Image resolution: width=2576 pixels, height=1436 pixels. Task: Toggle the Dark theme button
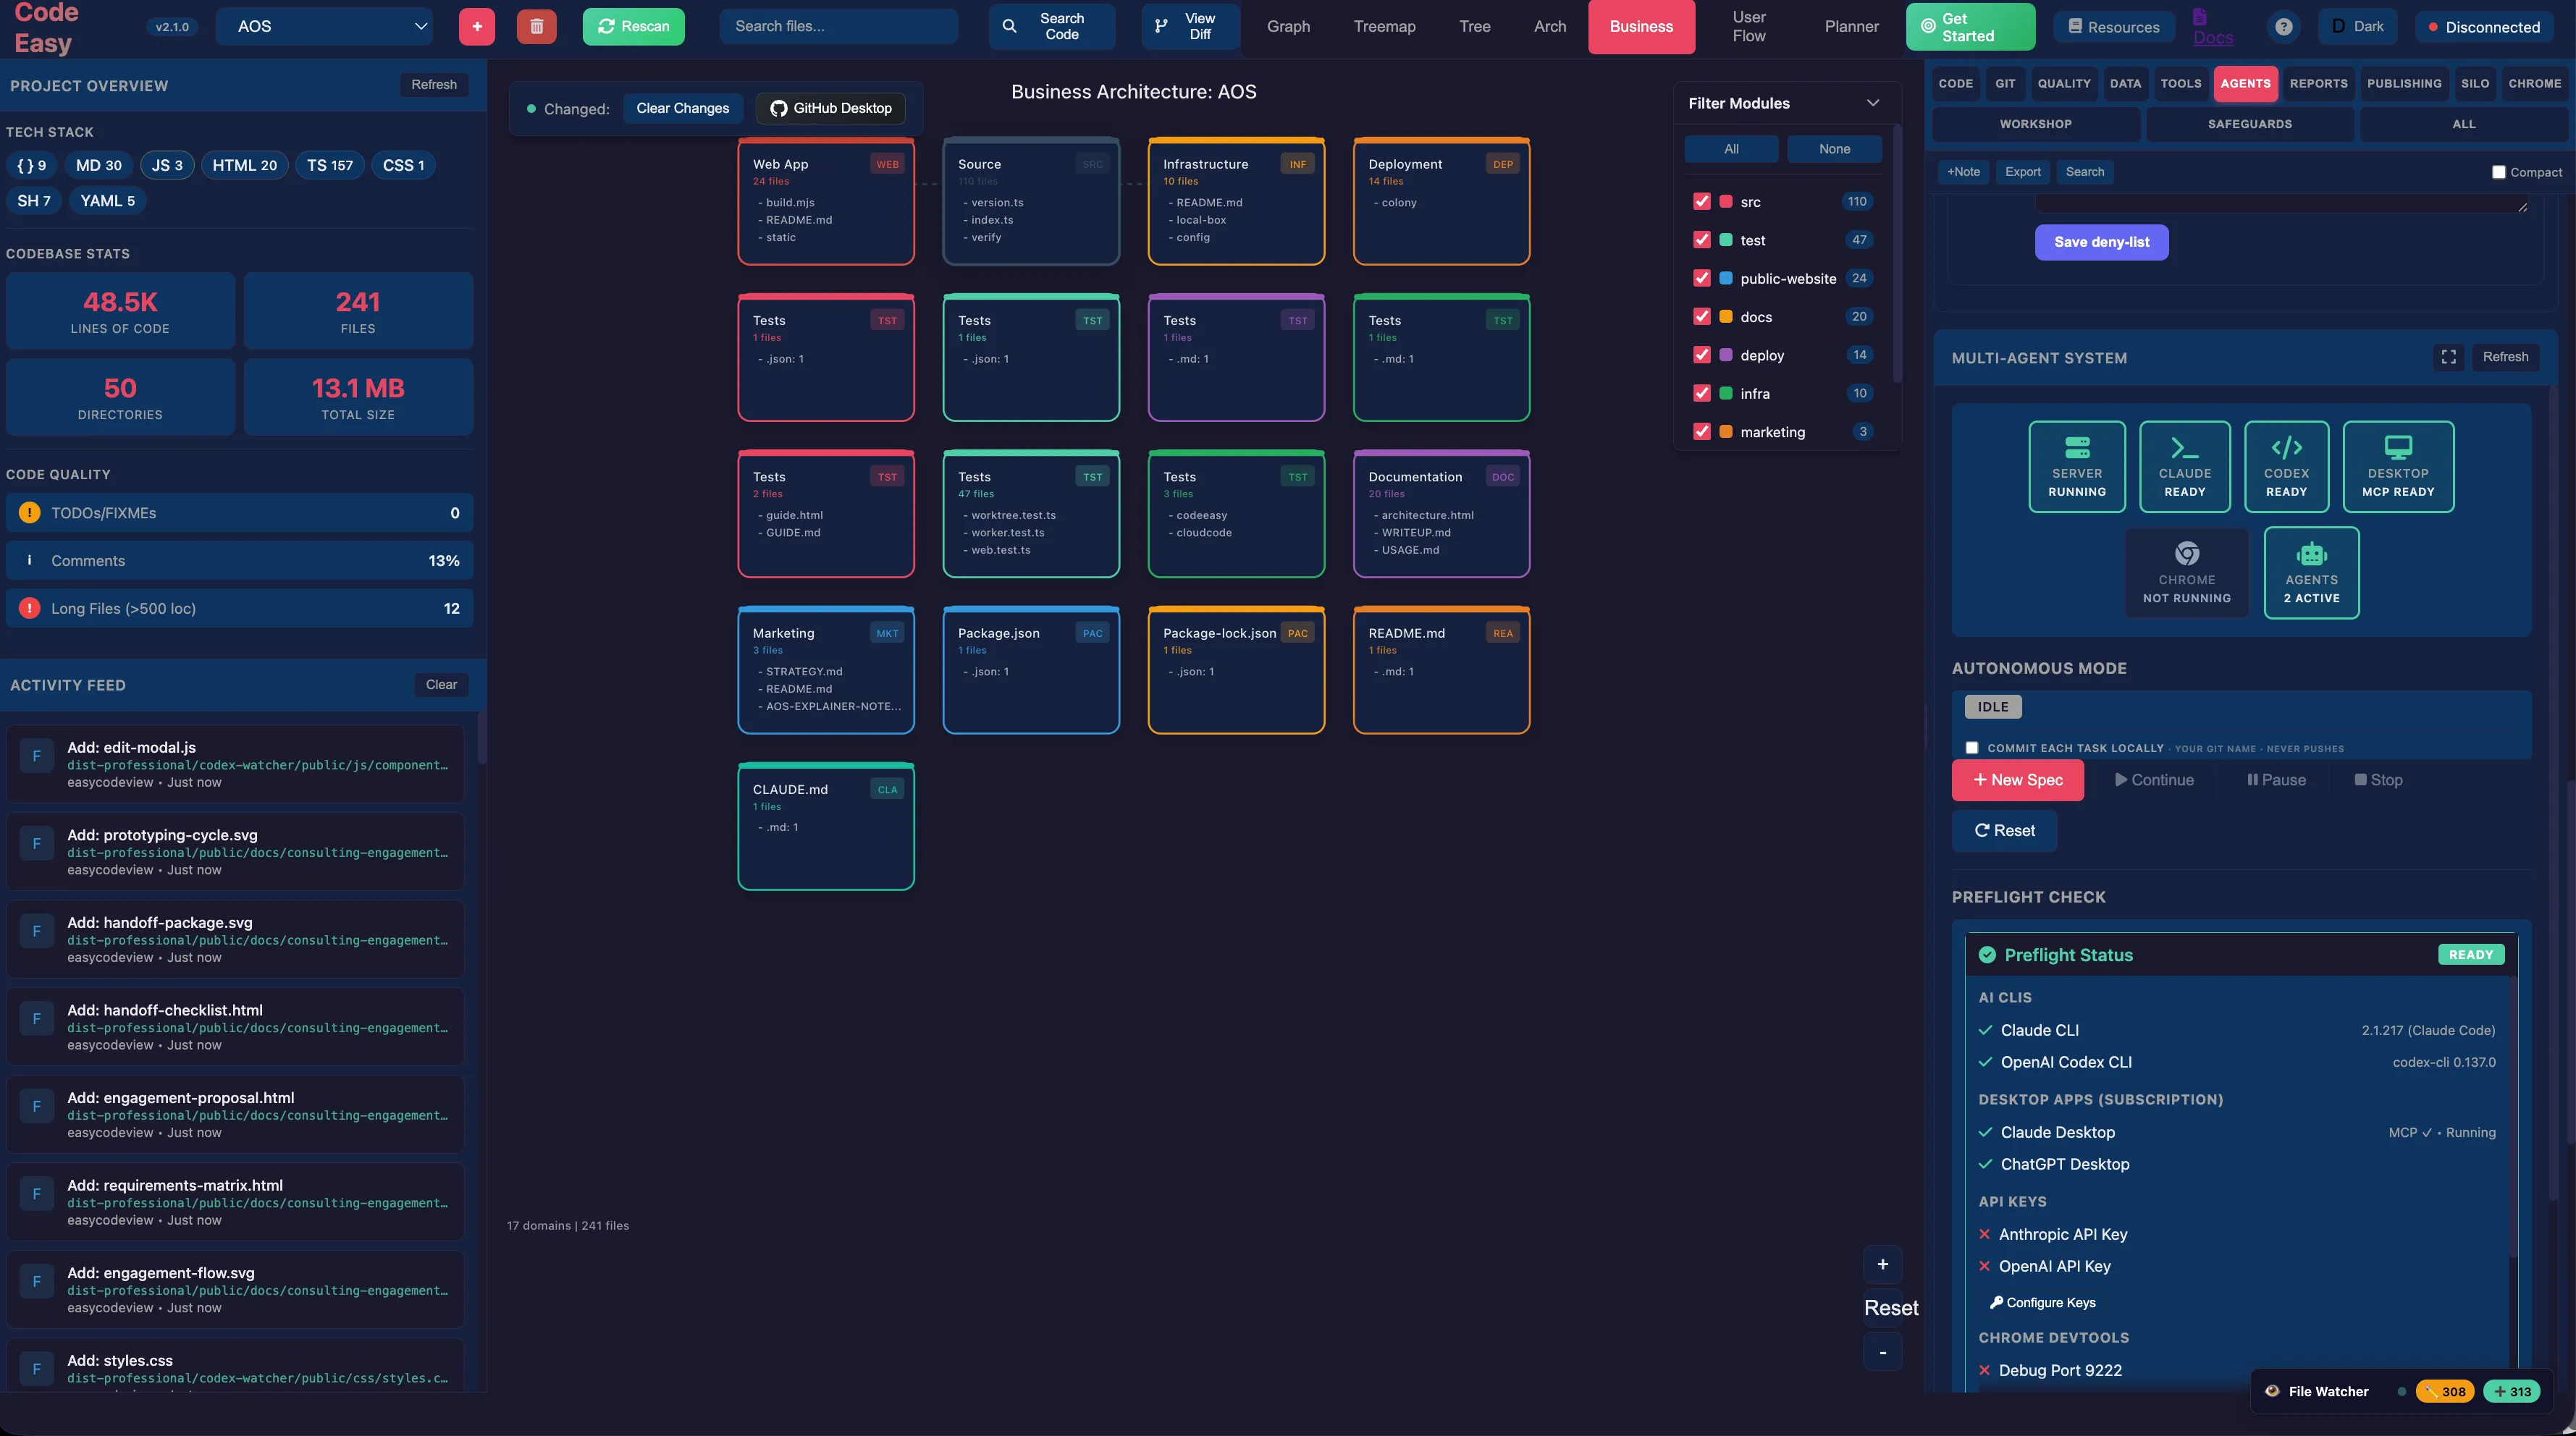(x=2357, y=27)
